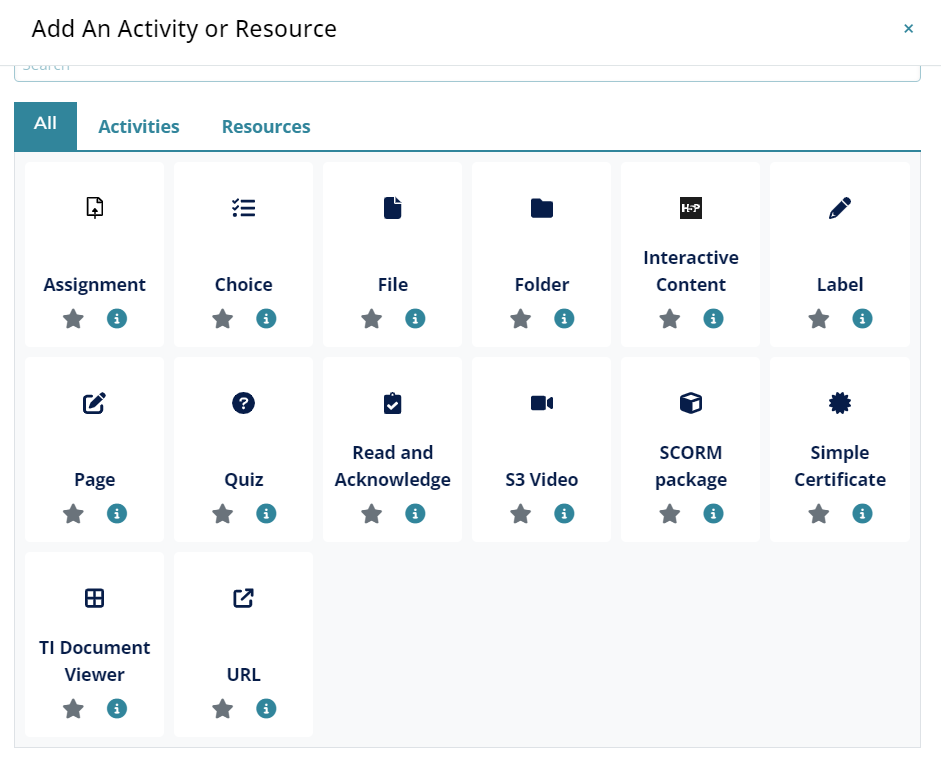Screen dimensions: 941x765
Task: Show info for the File resource
Action: 415,319
